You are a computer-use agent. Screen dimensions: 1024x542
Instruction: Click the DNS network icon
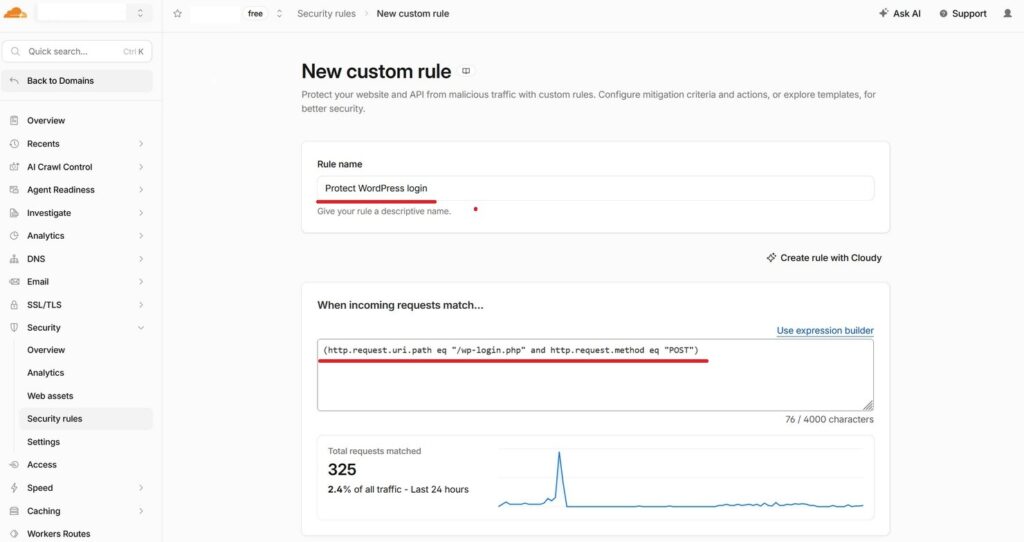(x=14, y=259)
